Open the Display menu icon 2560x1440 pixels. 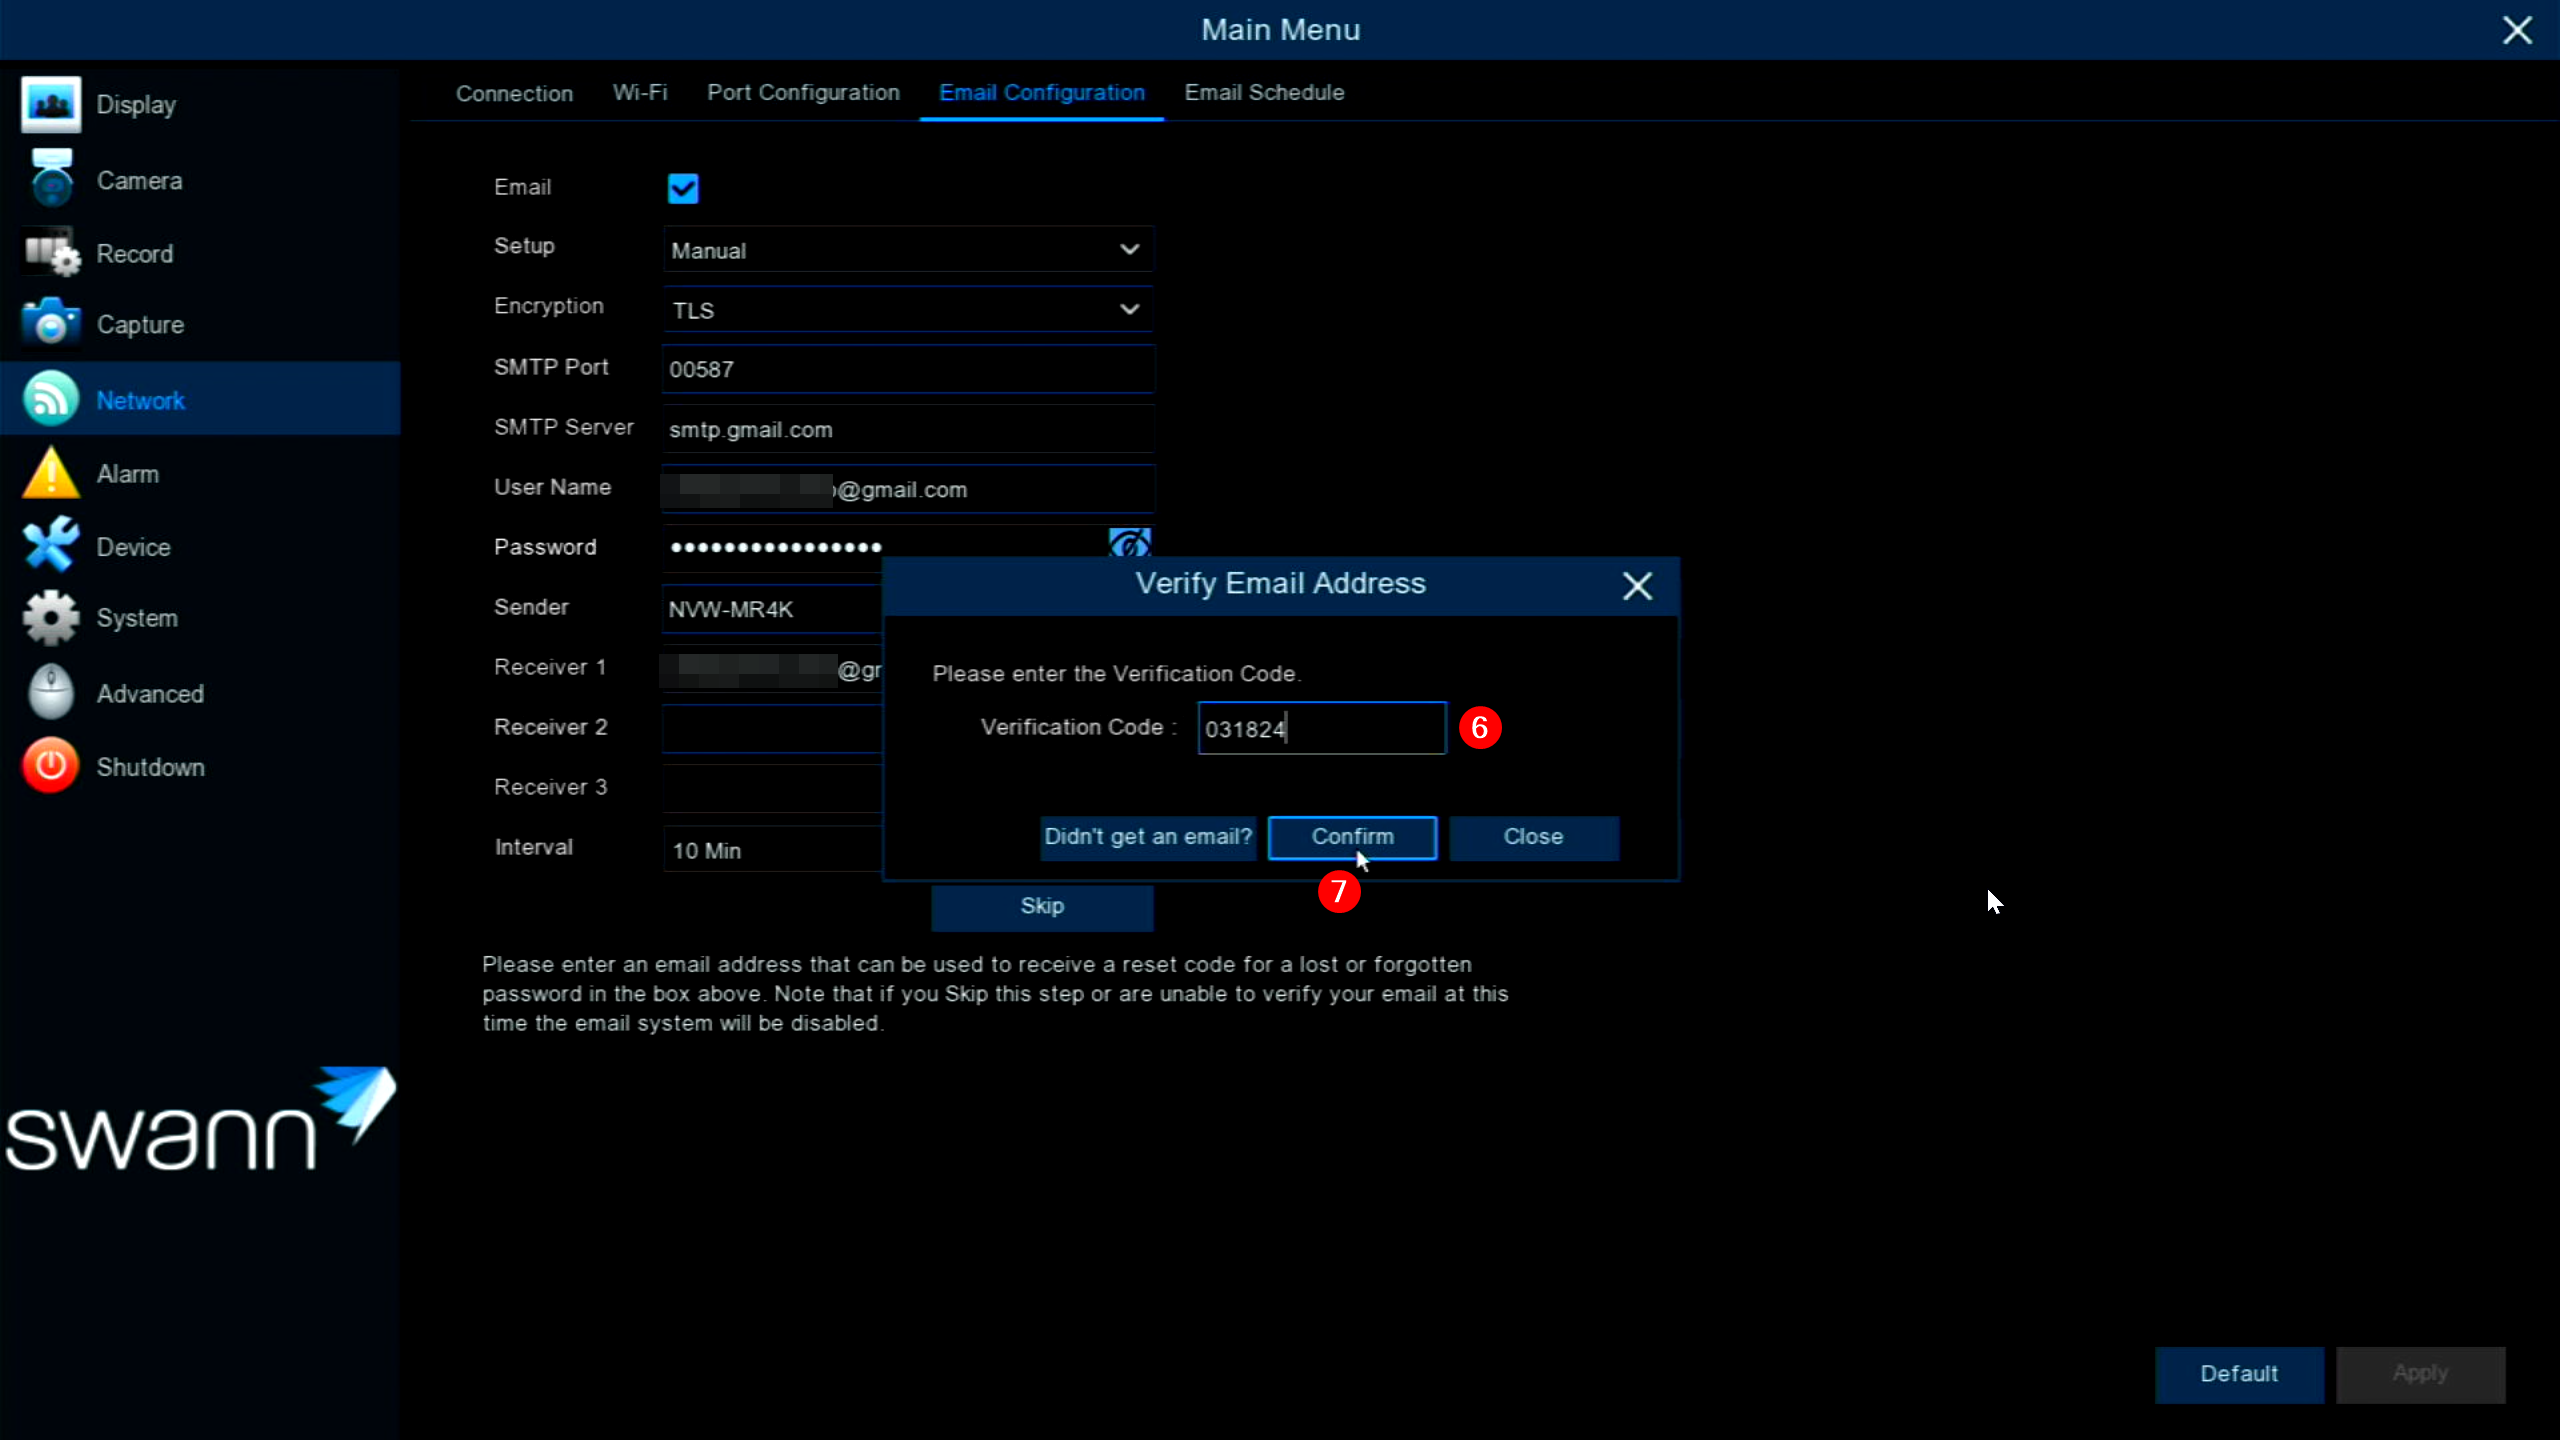coord(50,104)
